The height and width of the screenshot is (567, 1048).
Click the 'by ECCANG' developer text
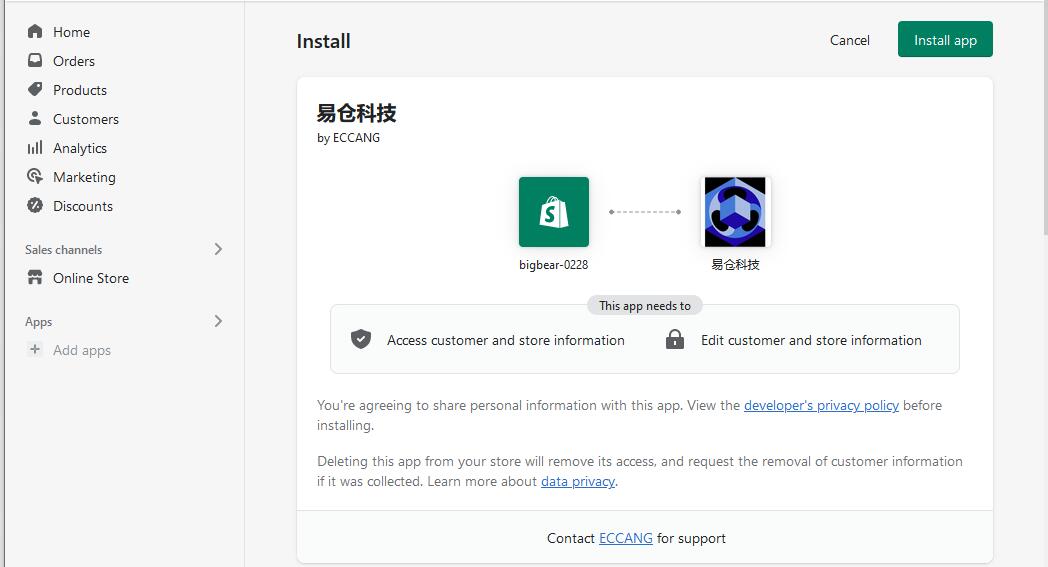348,138
